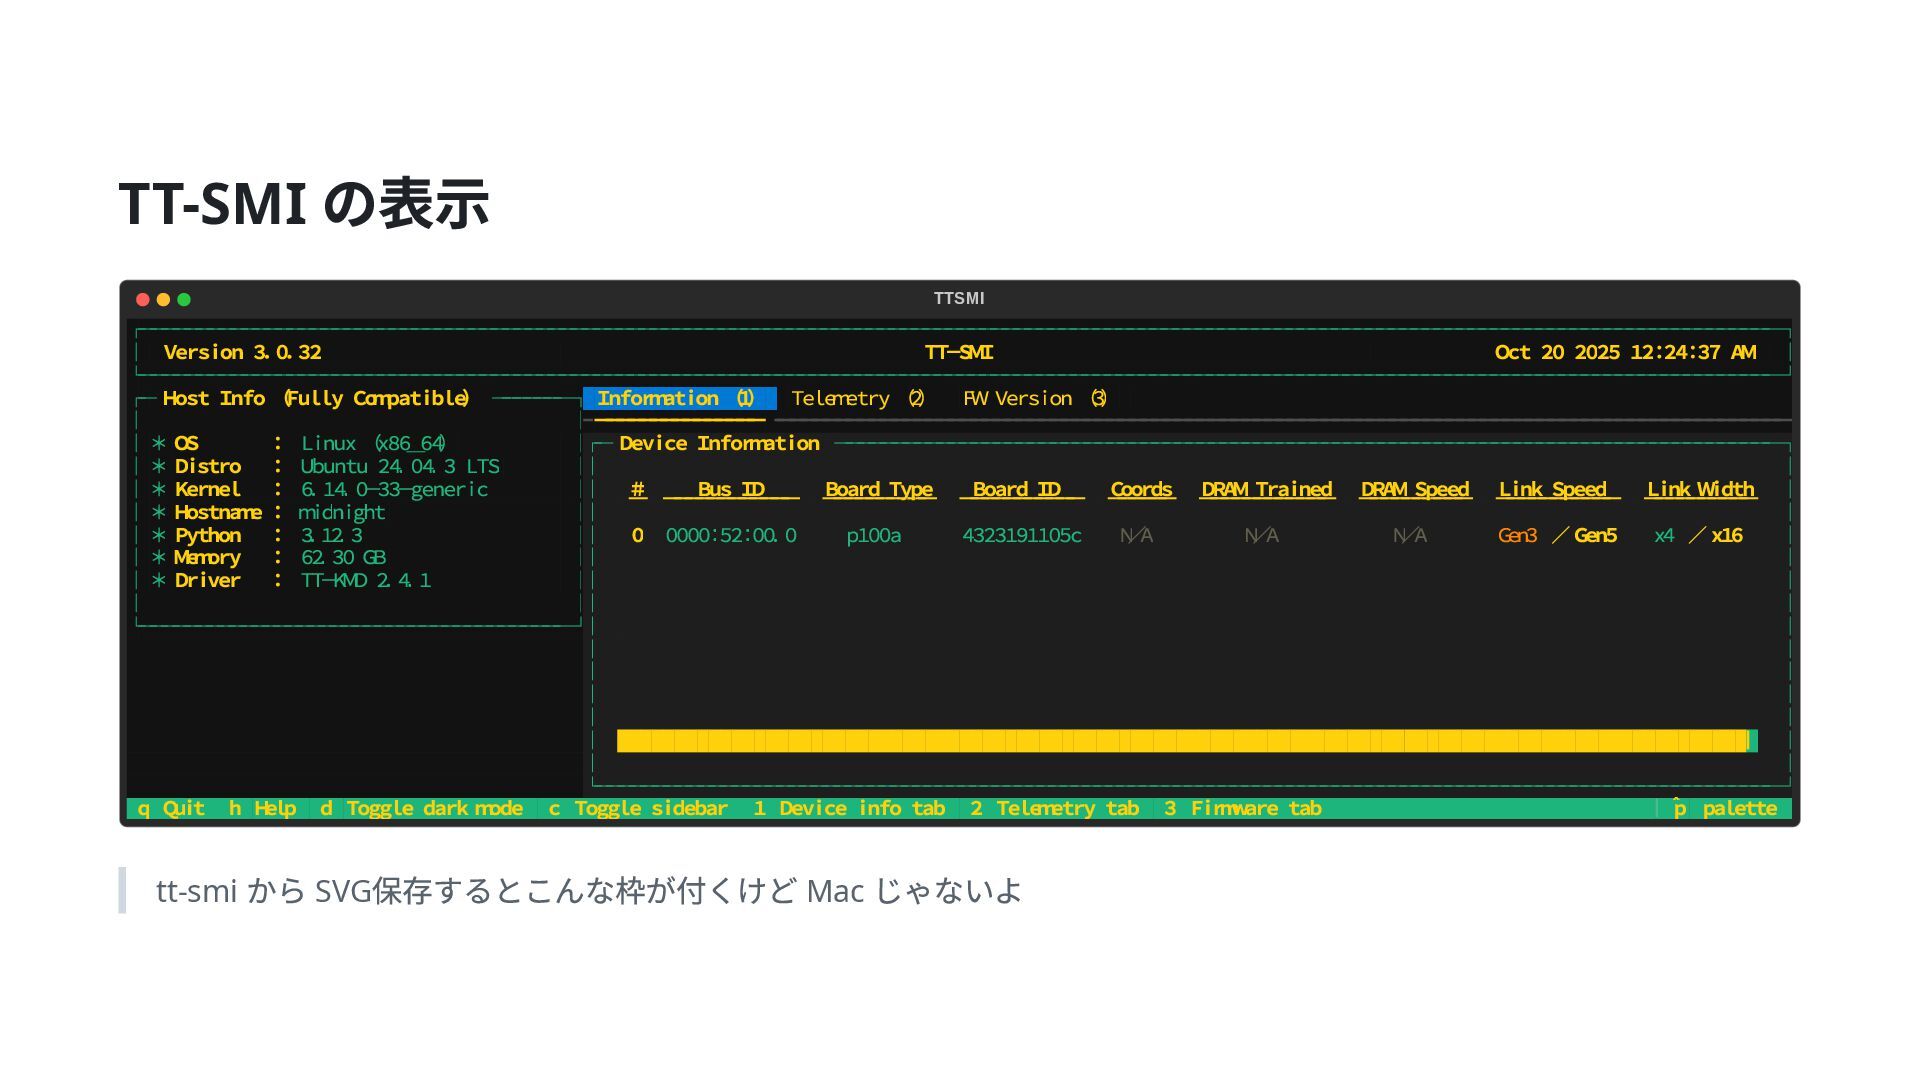Toggle sidebar via footer shortcut
The height and width of the screenshot is (1080, 1920).
(x=638, y=808)
